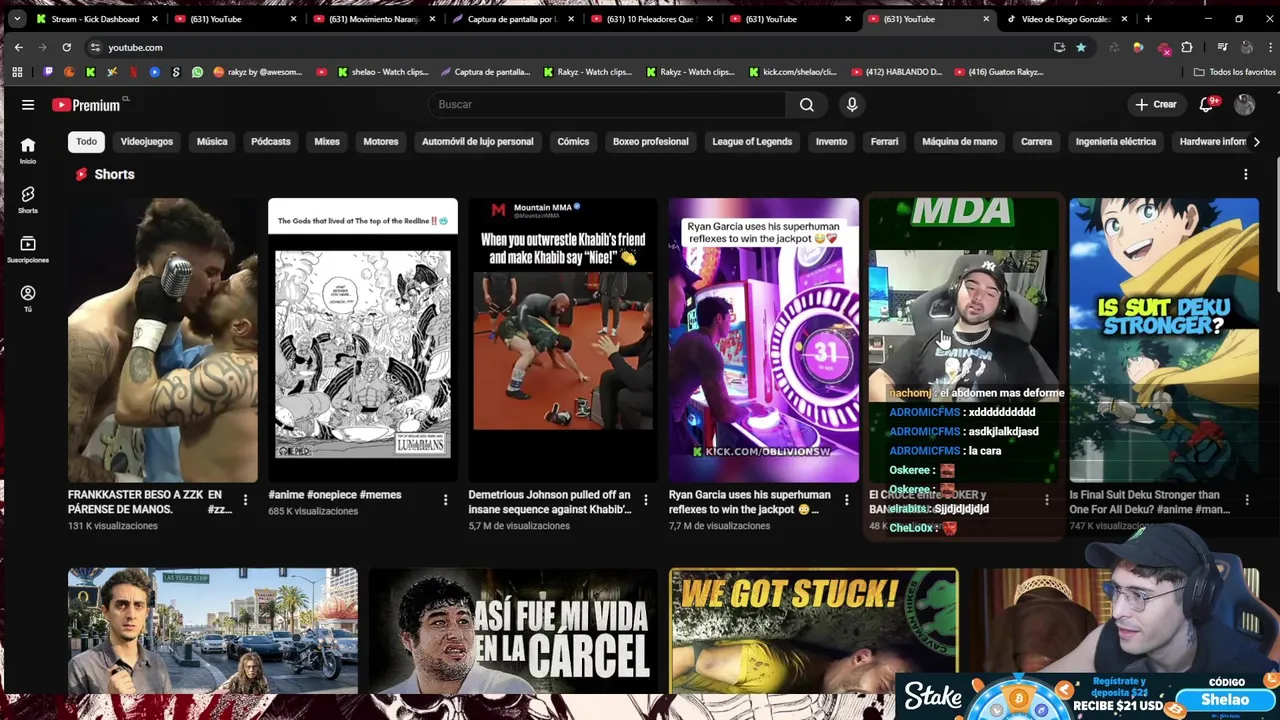The width and height of the screenshot is (1280, 720).
Task: Show more category chips with right arrow
Action: pyautogui.click(x=1256, y=141)
